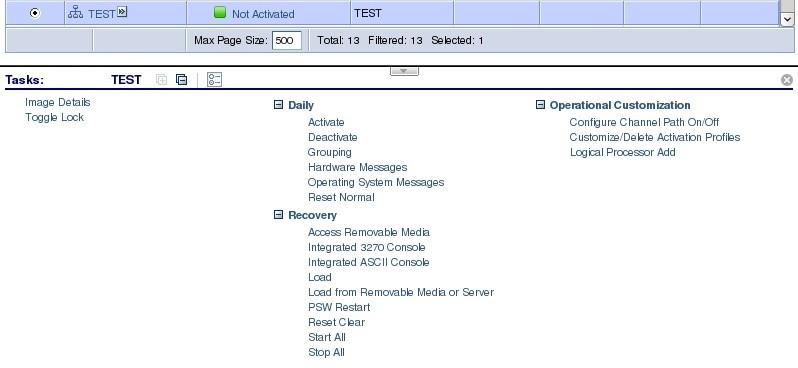Open Customize/Delete Activation Profiles

tap(655, 137)
